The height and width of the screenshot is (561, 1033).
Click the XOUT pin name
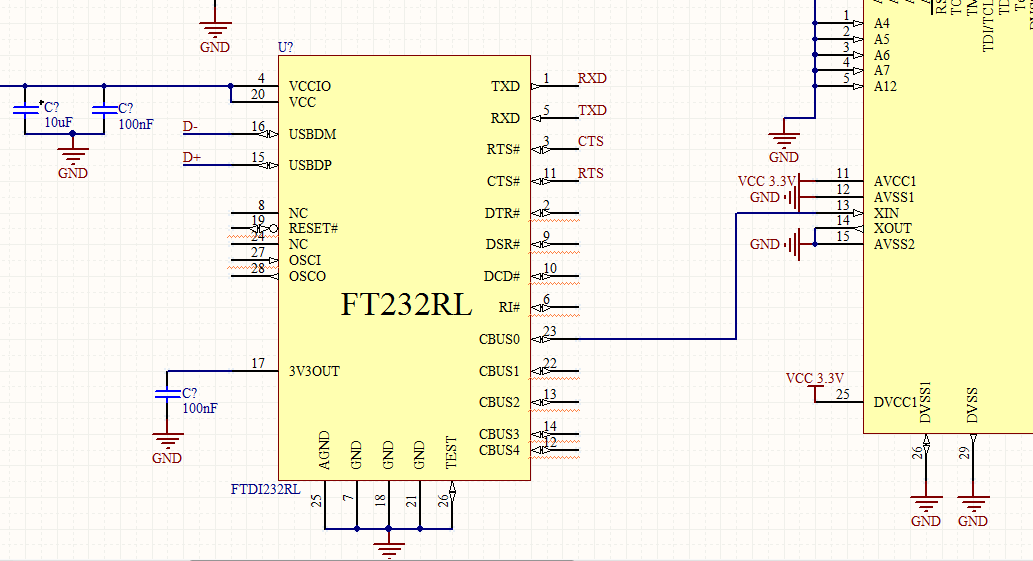click(893, 228)
